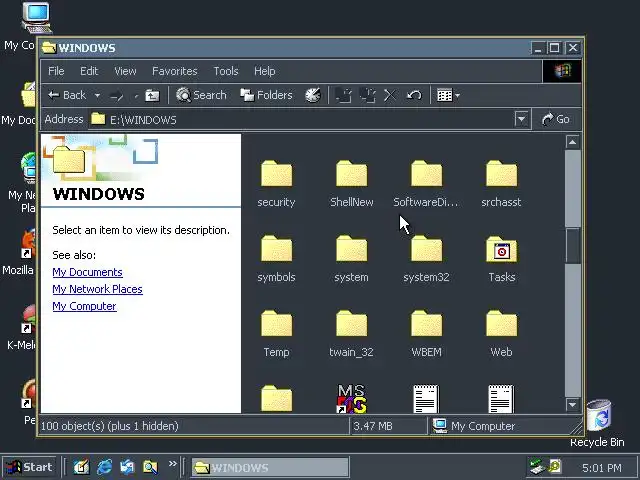Follow the My Documents link
Screen dimensions: 640x480
coord(87,272)
